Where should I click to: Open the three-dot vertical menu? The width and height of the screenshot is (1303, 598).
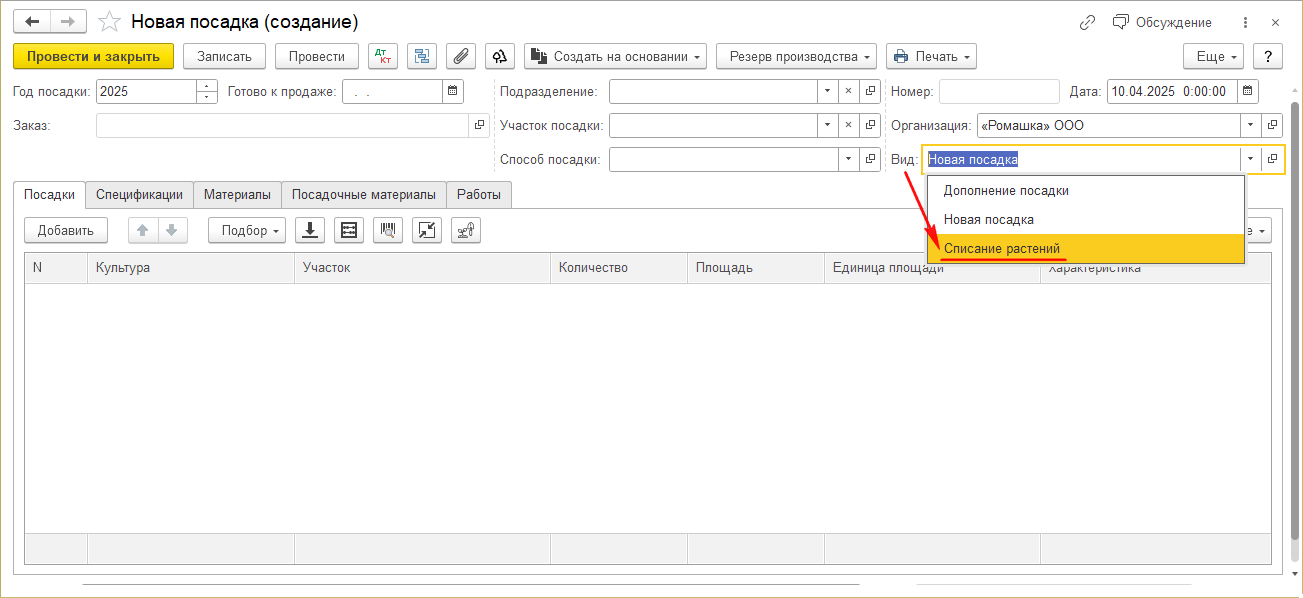(x=1245, y=22)
